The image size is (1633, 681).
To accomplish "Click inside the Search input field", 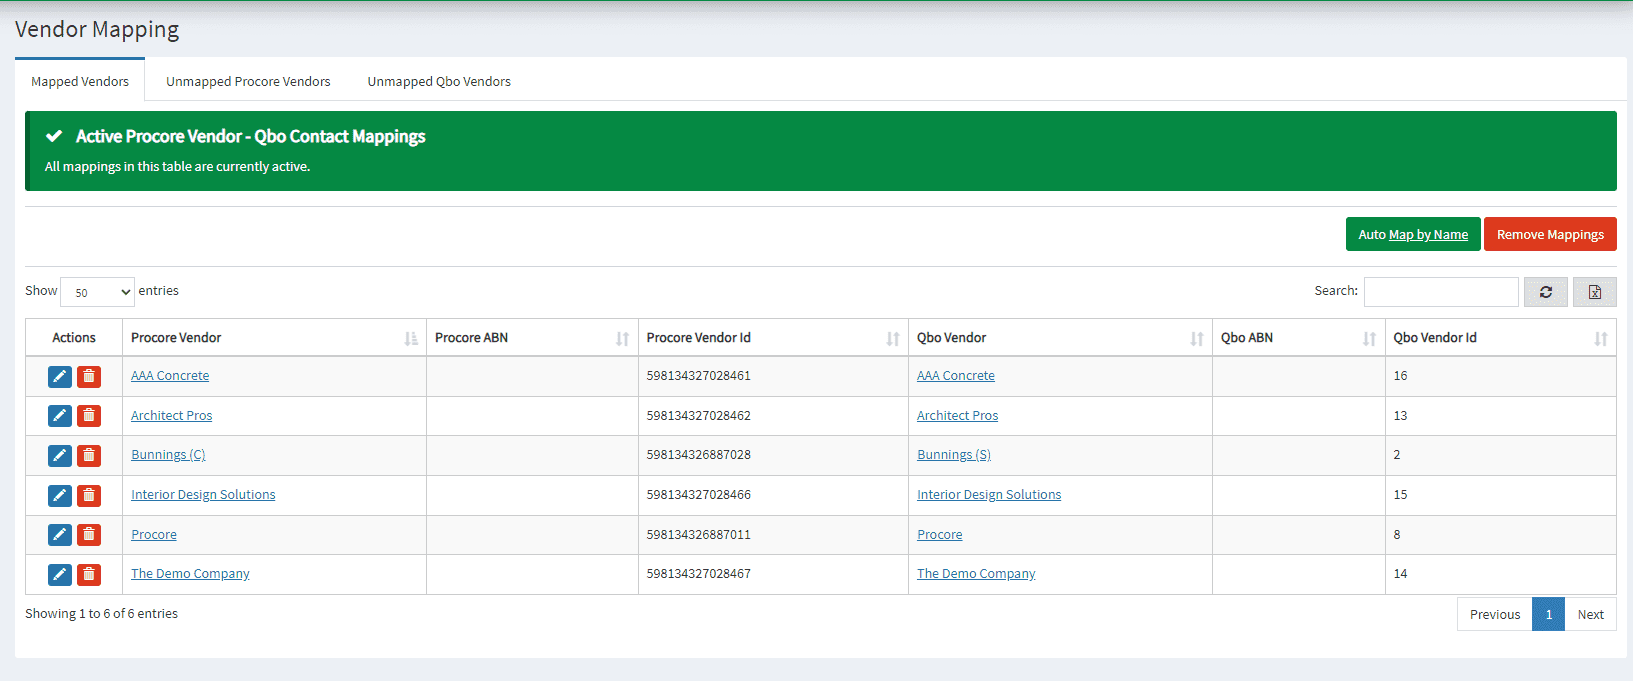I will click(x=1440, y=292).
